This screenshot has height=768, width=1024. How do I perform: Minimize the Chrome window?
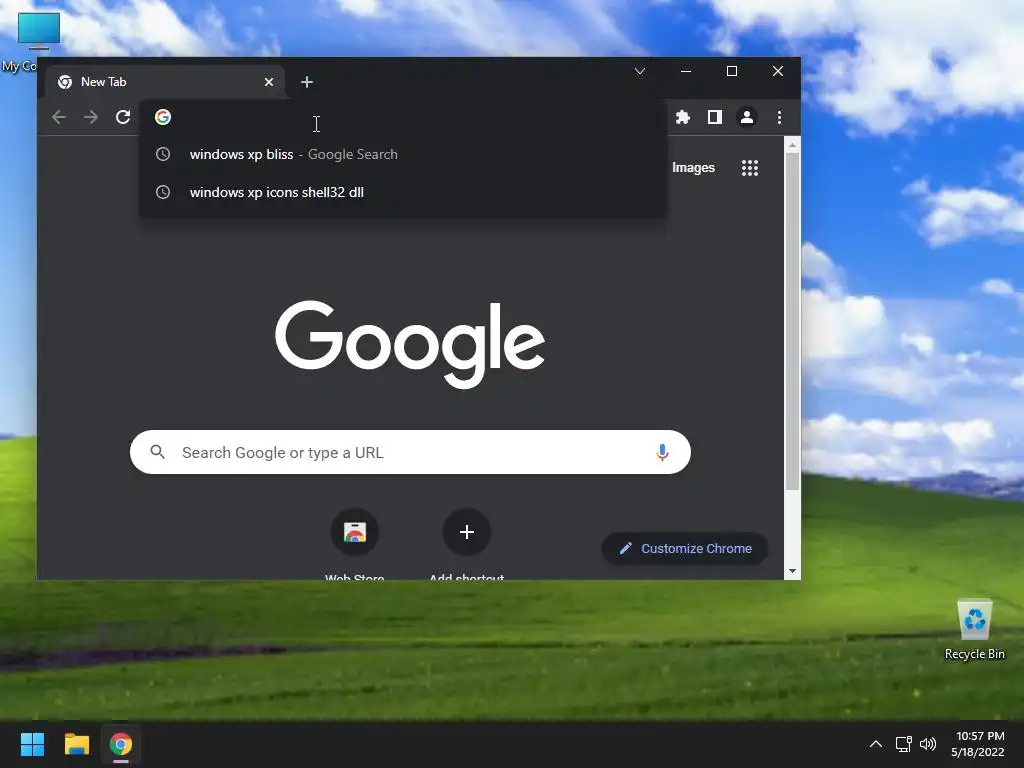pos(686,71)
